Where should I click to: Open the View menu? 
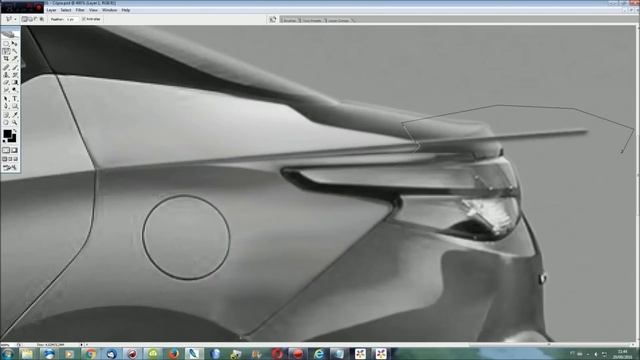click(x=93, y=10)
